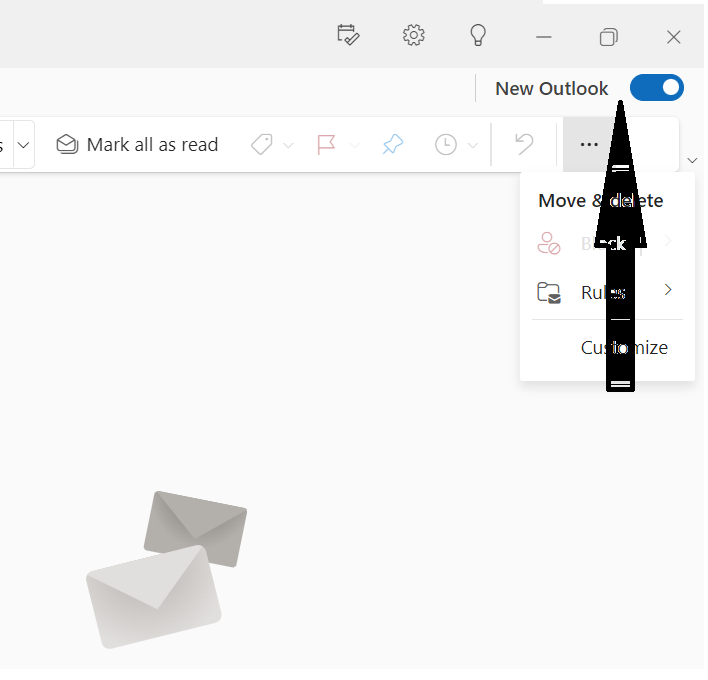This screenshot has height=680, width=708.
Task: Click the Pin icon
Action: point(393,145)
